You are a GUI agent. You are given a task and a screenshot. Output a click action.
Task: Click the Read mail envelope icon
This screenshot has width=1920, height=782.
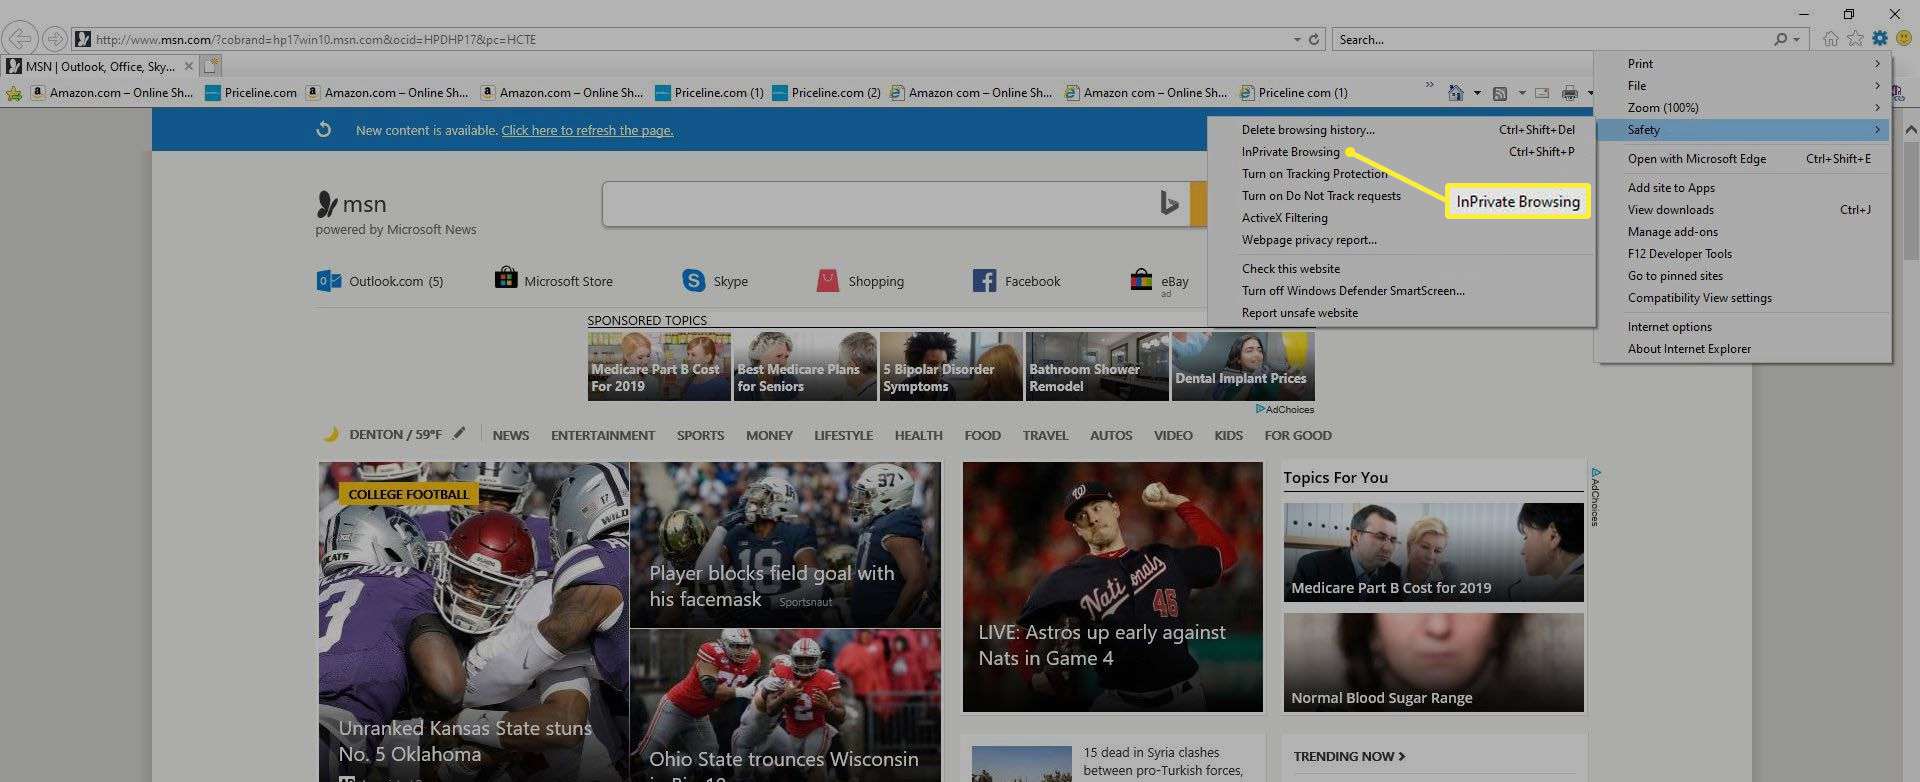point(1542,93)
